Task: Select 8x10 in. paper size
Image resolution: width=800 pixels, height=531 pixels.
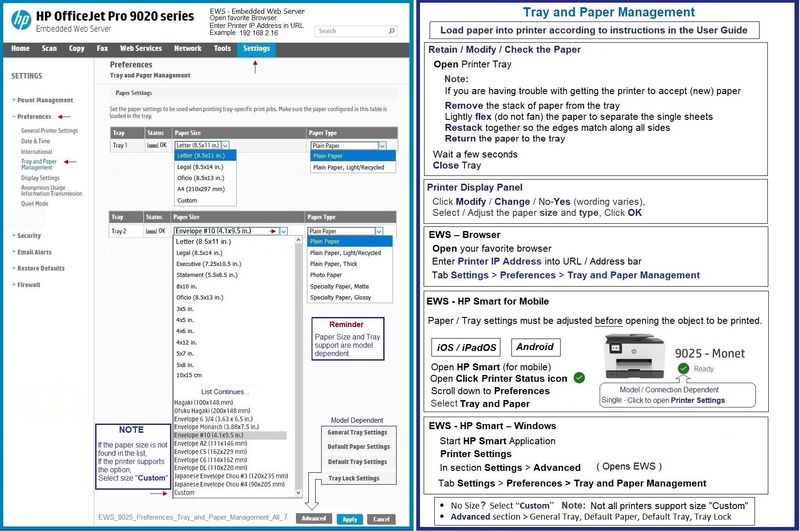Action: pos(187,286)
